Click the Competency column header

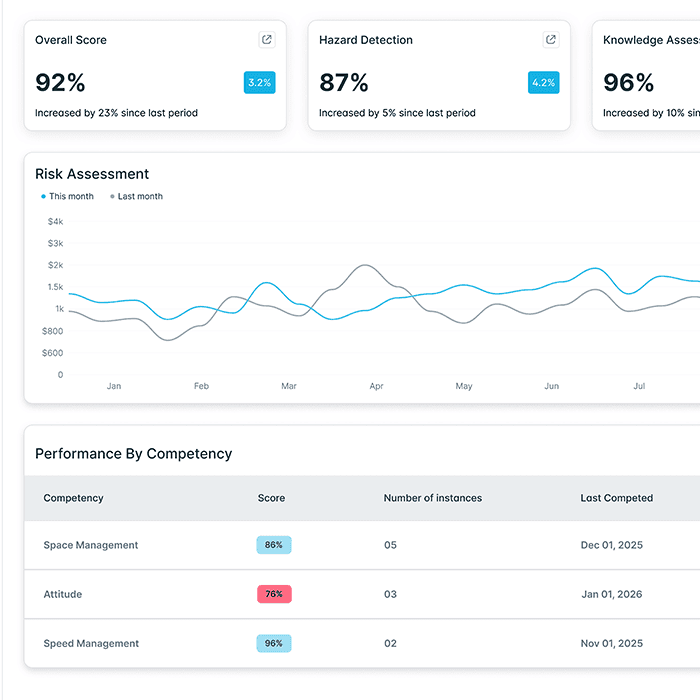[73, 498]
